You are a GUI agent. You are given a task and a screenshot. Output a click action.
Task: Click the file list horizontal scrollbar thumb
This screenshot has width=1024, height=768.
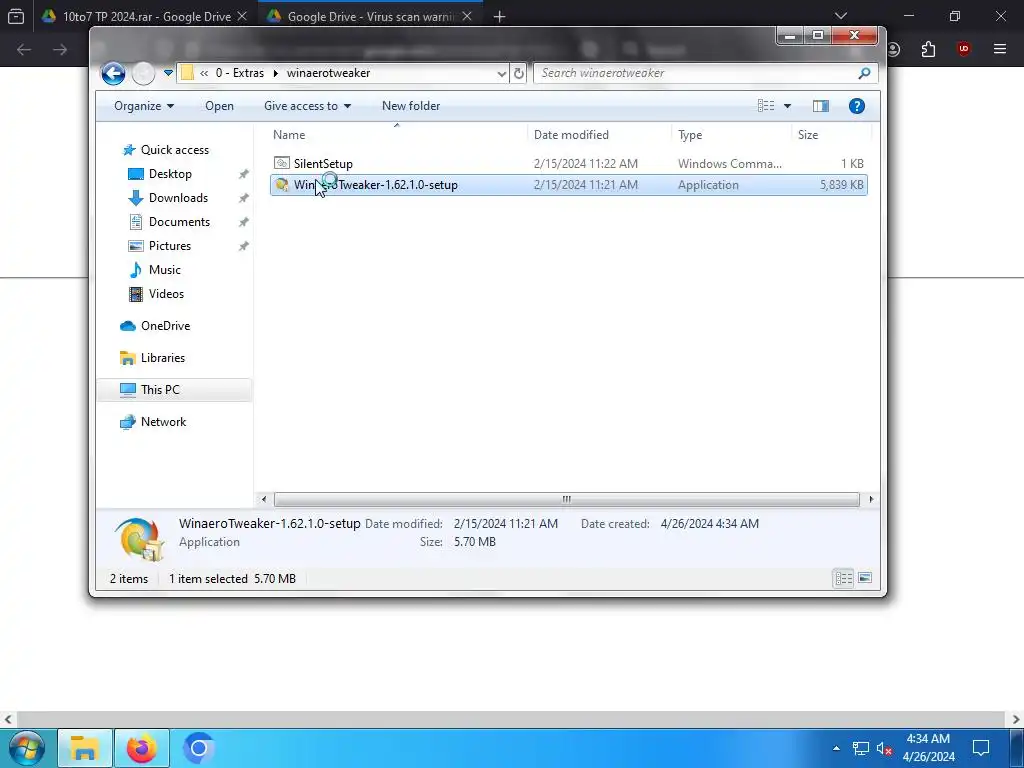point(566,500)
